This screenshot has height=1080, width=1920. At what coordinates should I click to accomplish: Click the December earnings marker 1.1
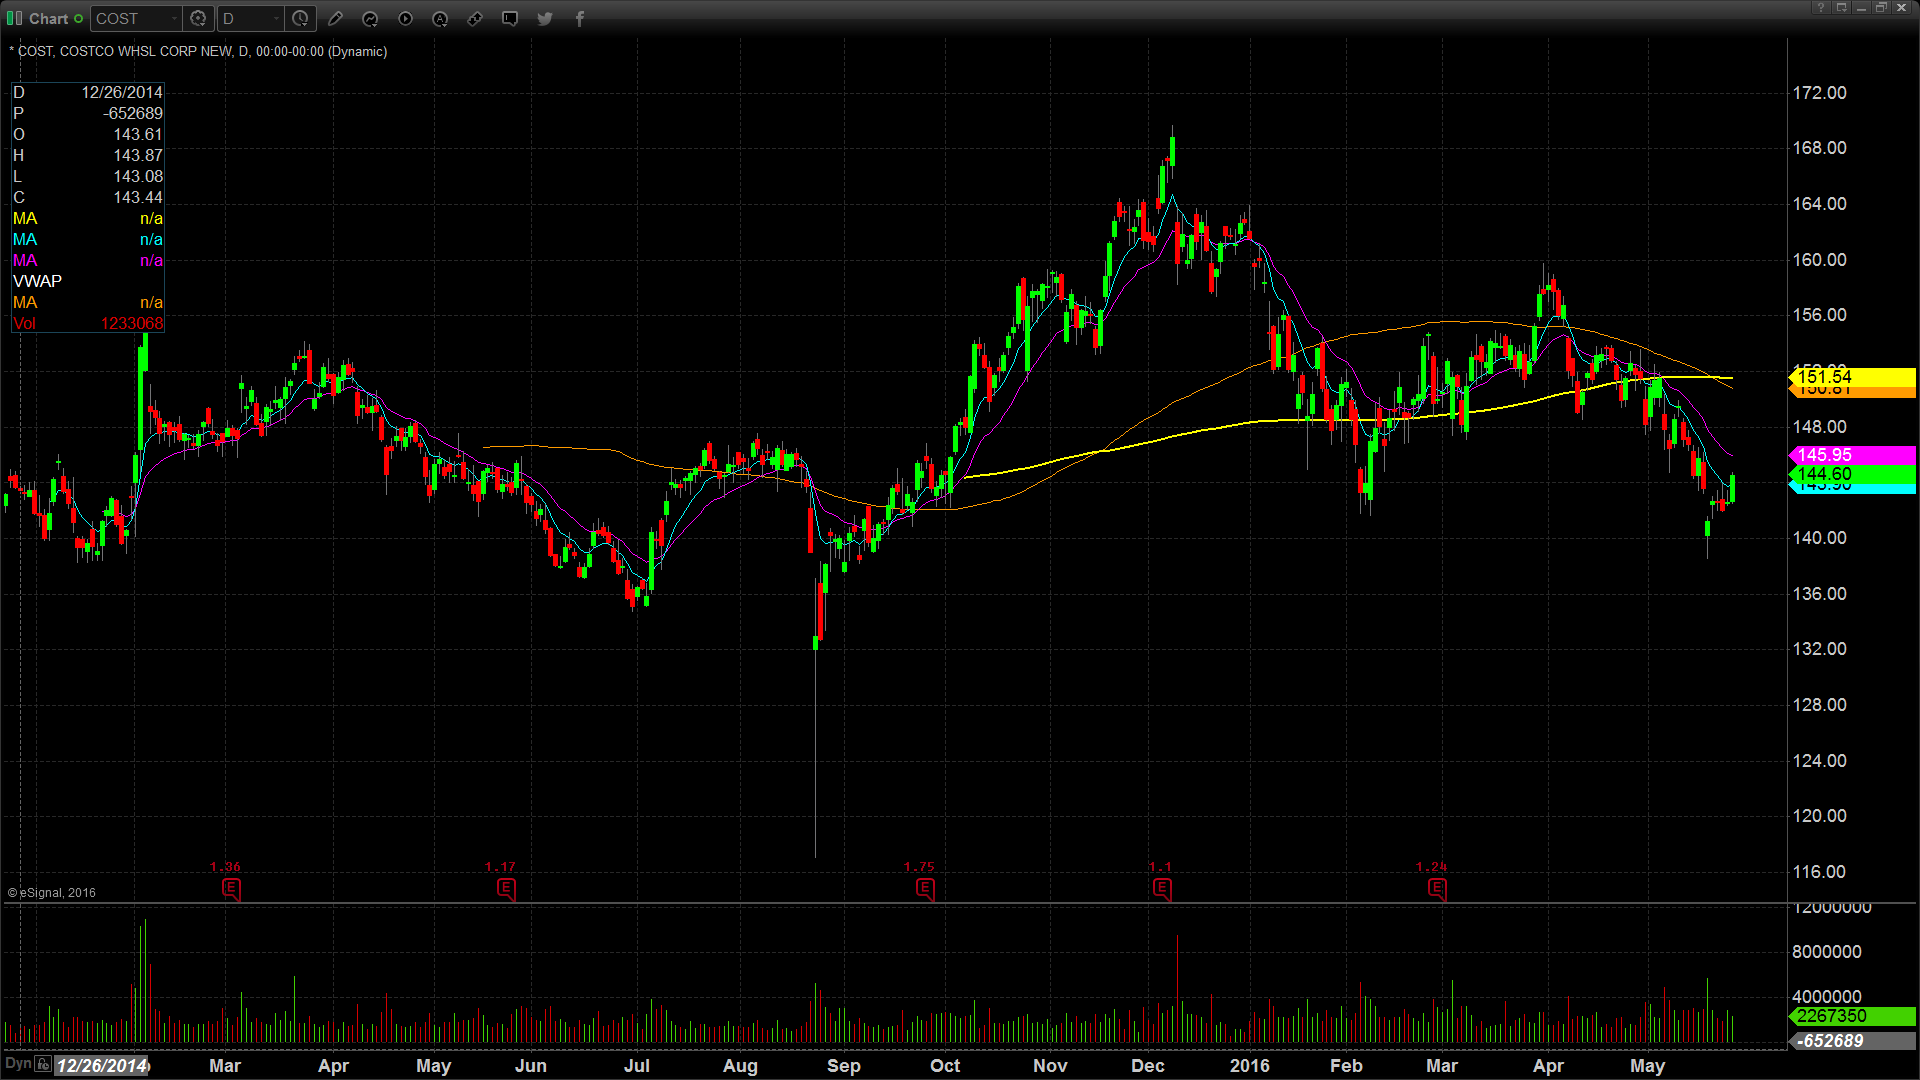[x=1162, y=888]
